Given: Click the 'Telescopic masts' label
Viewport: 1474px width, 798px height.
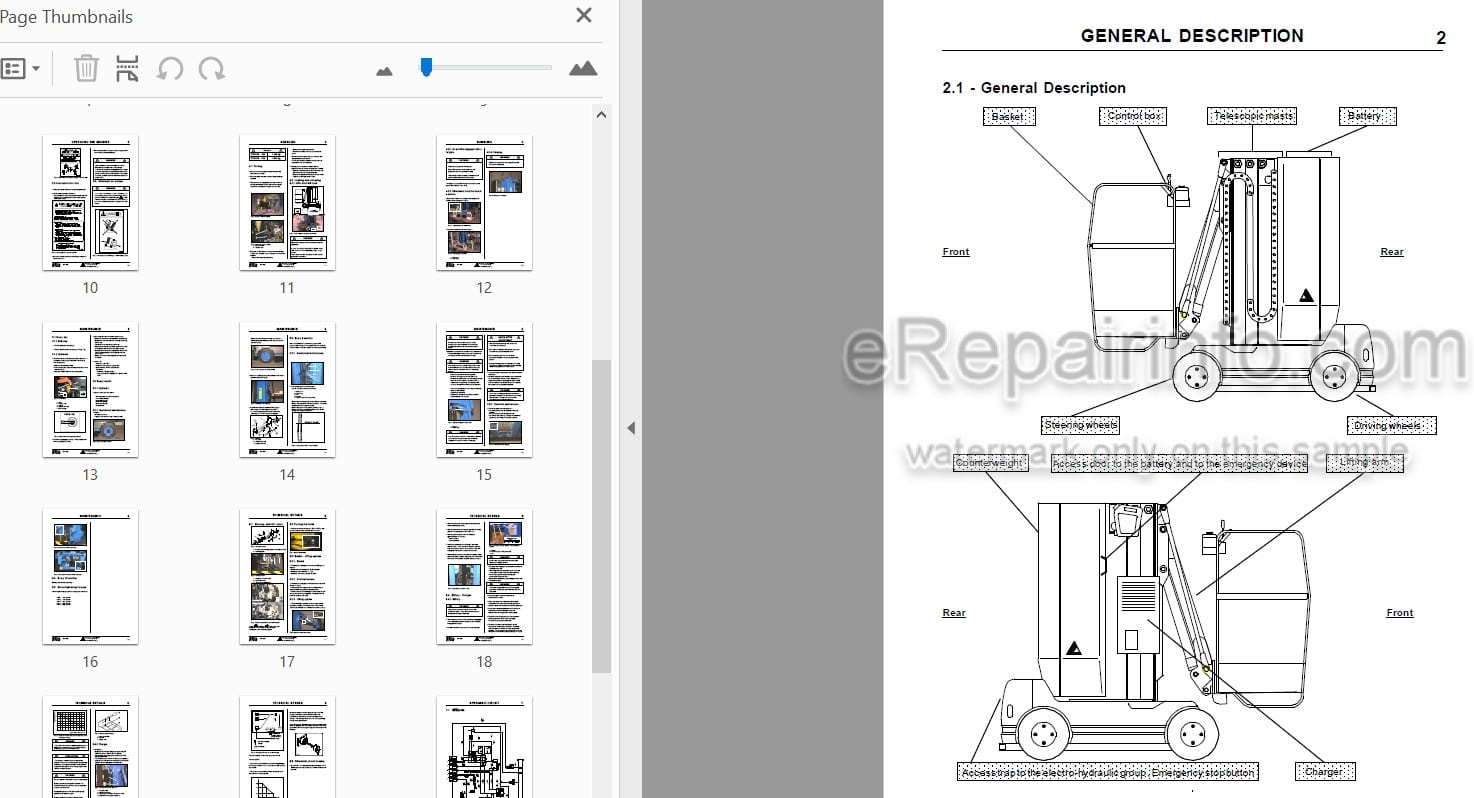Looking at the screenshot, I should coord(1253,116).
